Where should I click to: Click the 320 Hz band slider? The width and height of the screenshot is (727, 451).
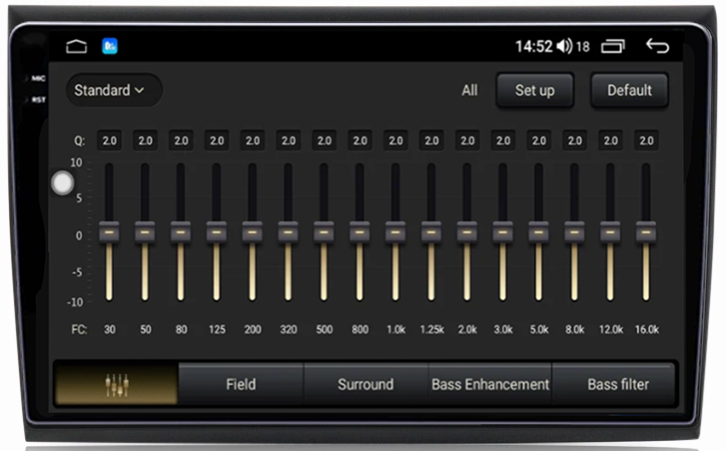[288, 232]
